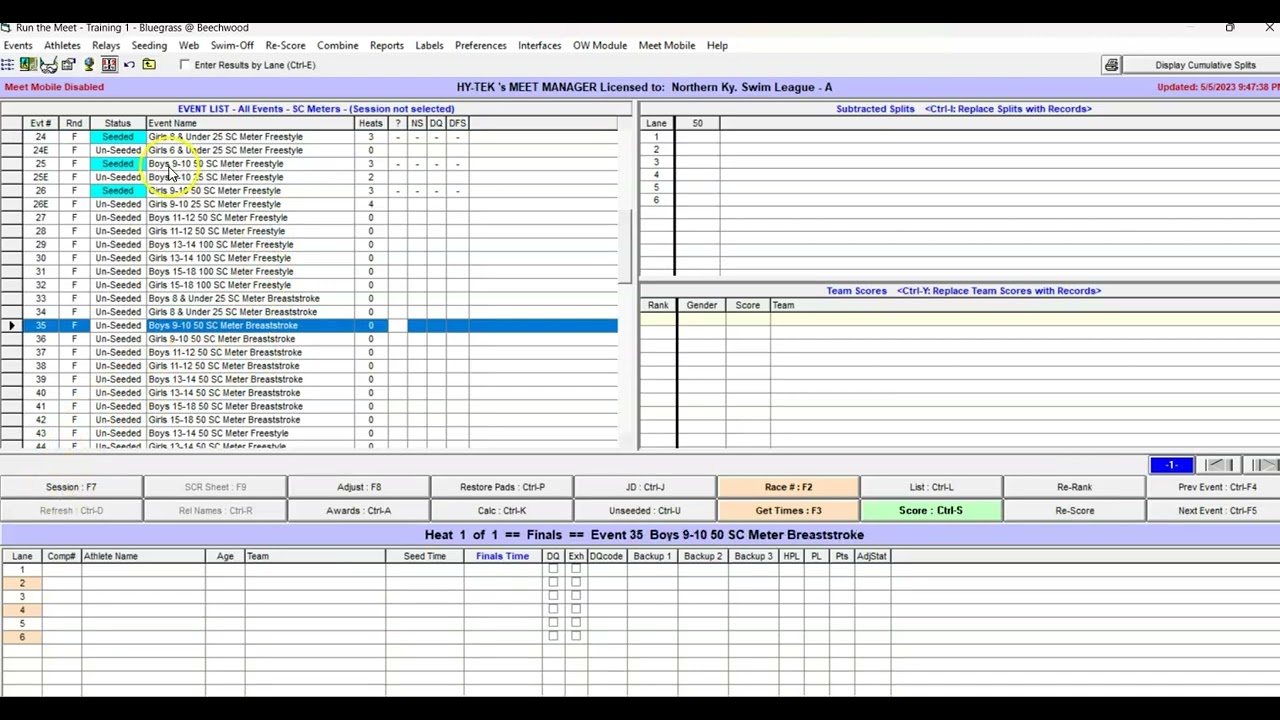
Task: Go to next heat arrow button
Action: 1263,465
